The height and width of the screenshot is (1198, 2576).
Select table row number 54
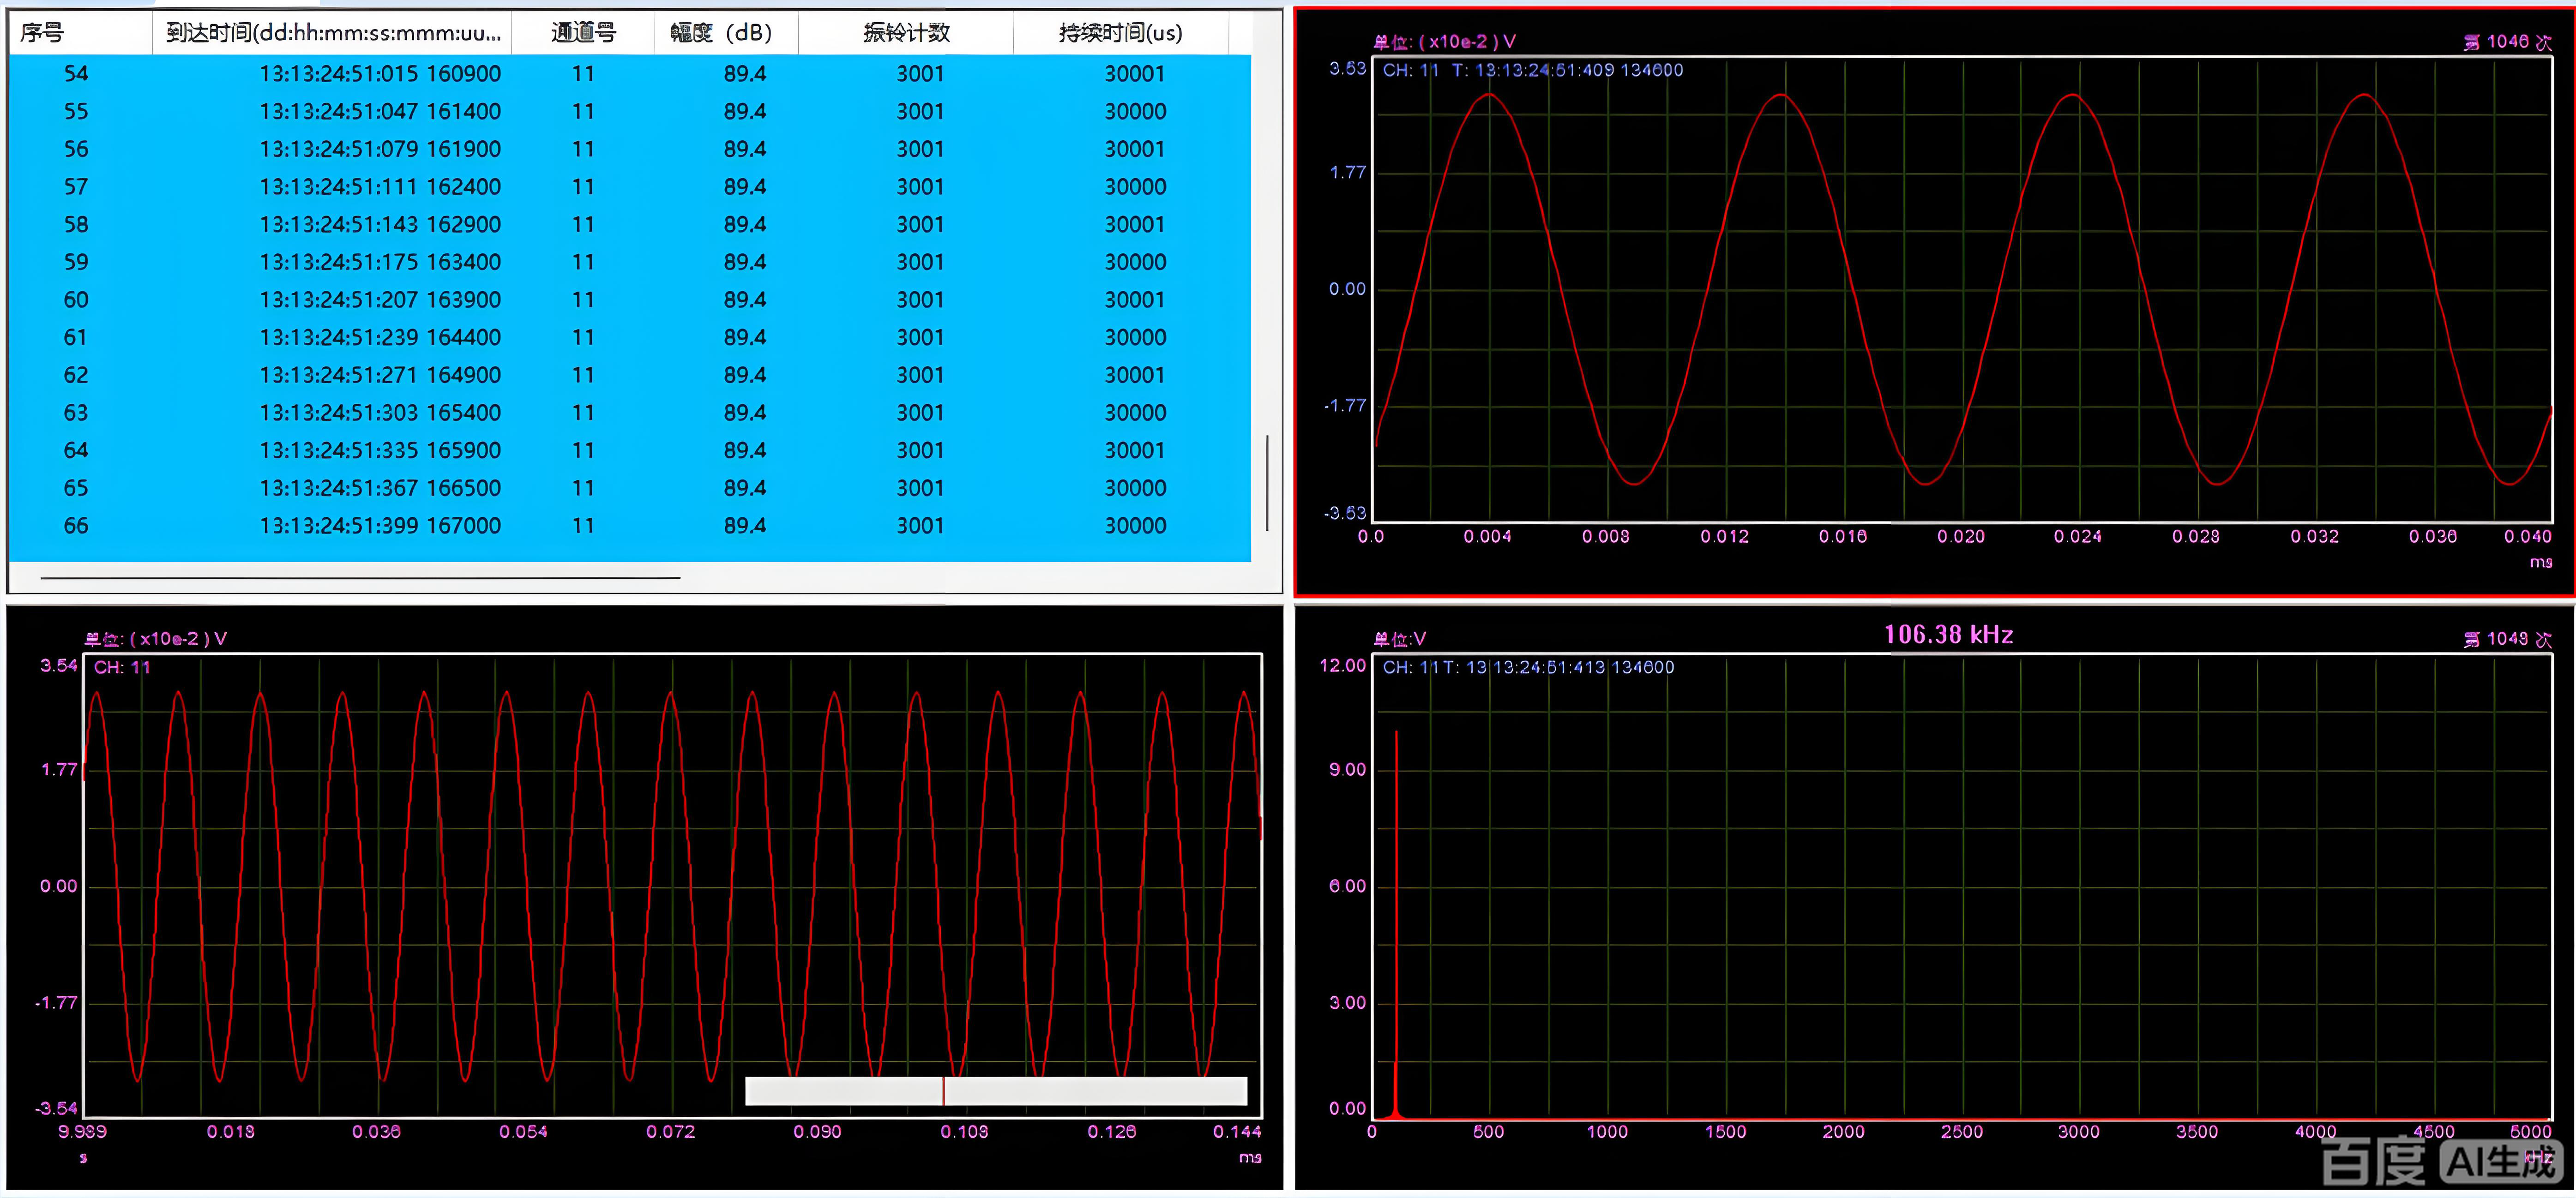click(76, 74)
